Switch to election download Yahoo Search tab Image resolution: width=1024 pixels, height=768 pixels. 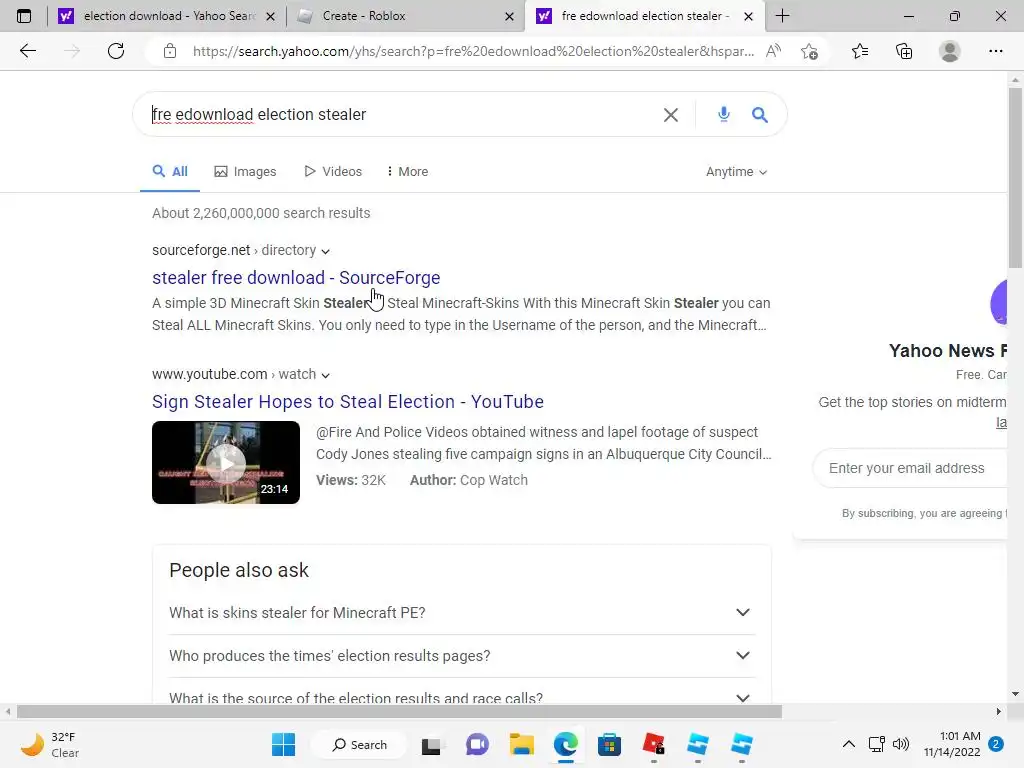(167, 16)
